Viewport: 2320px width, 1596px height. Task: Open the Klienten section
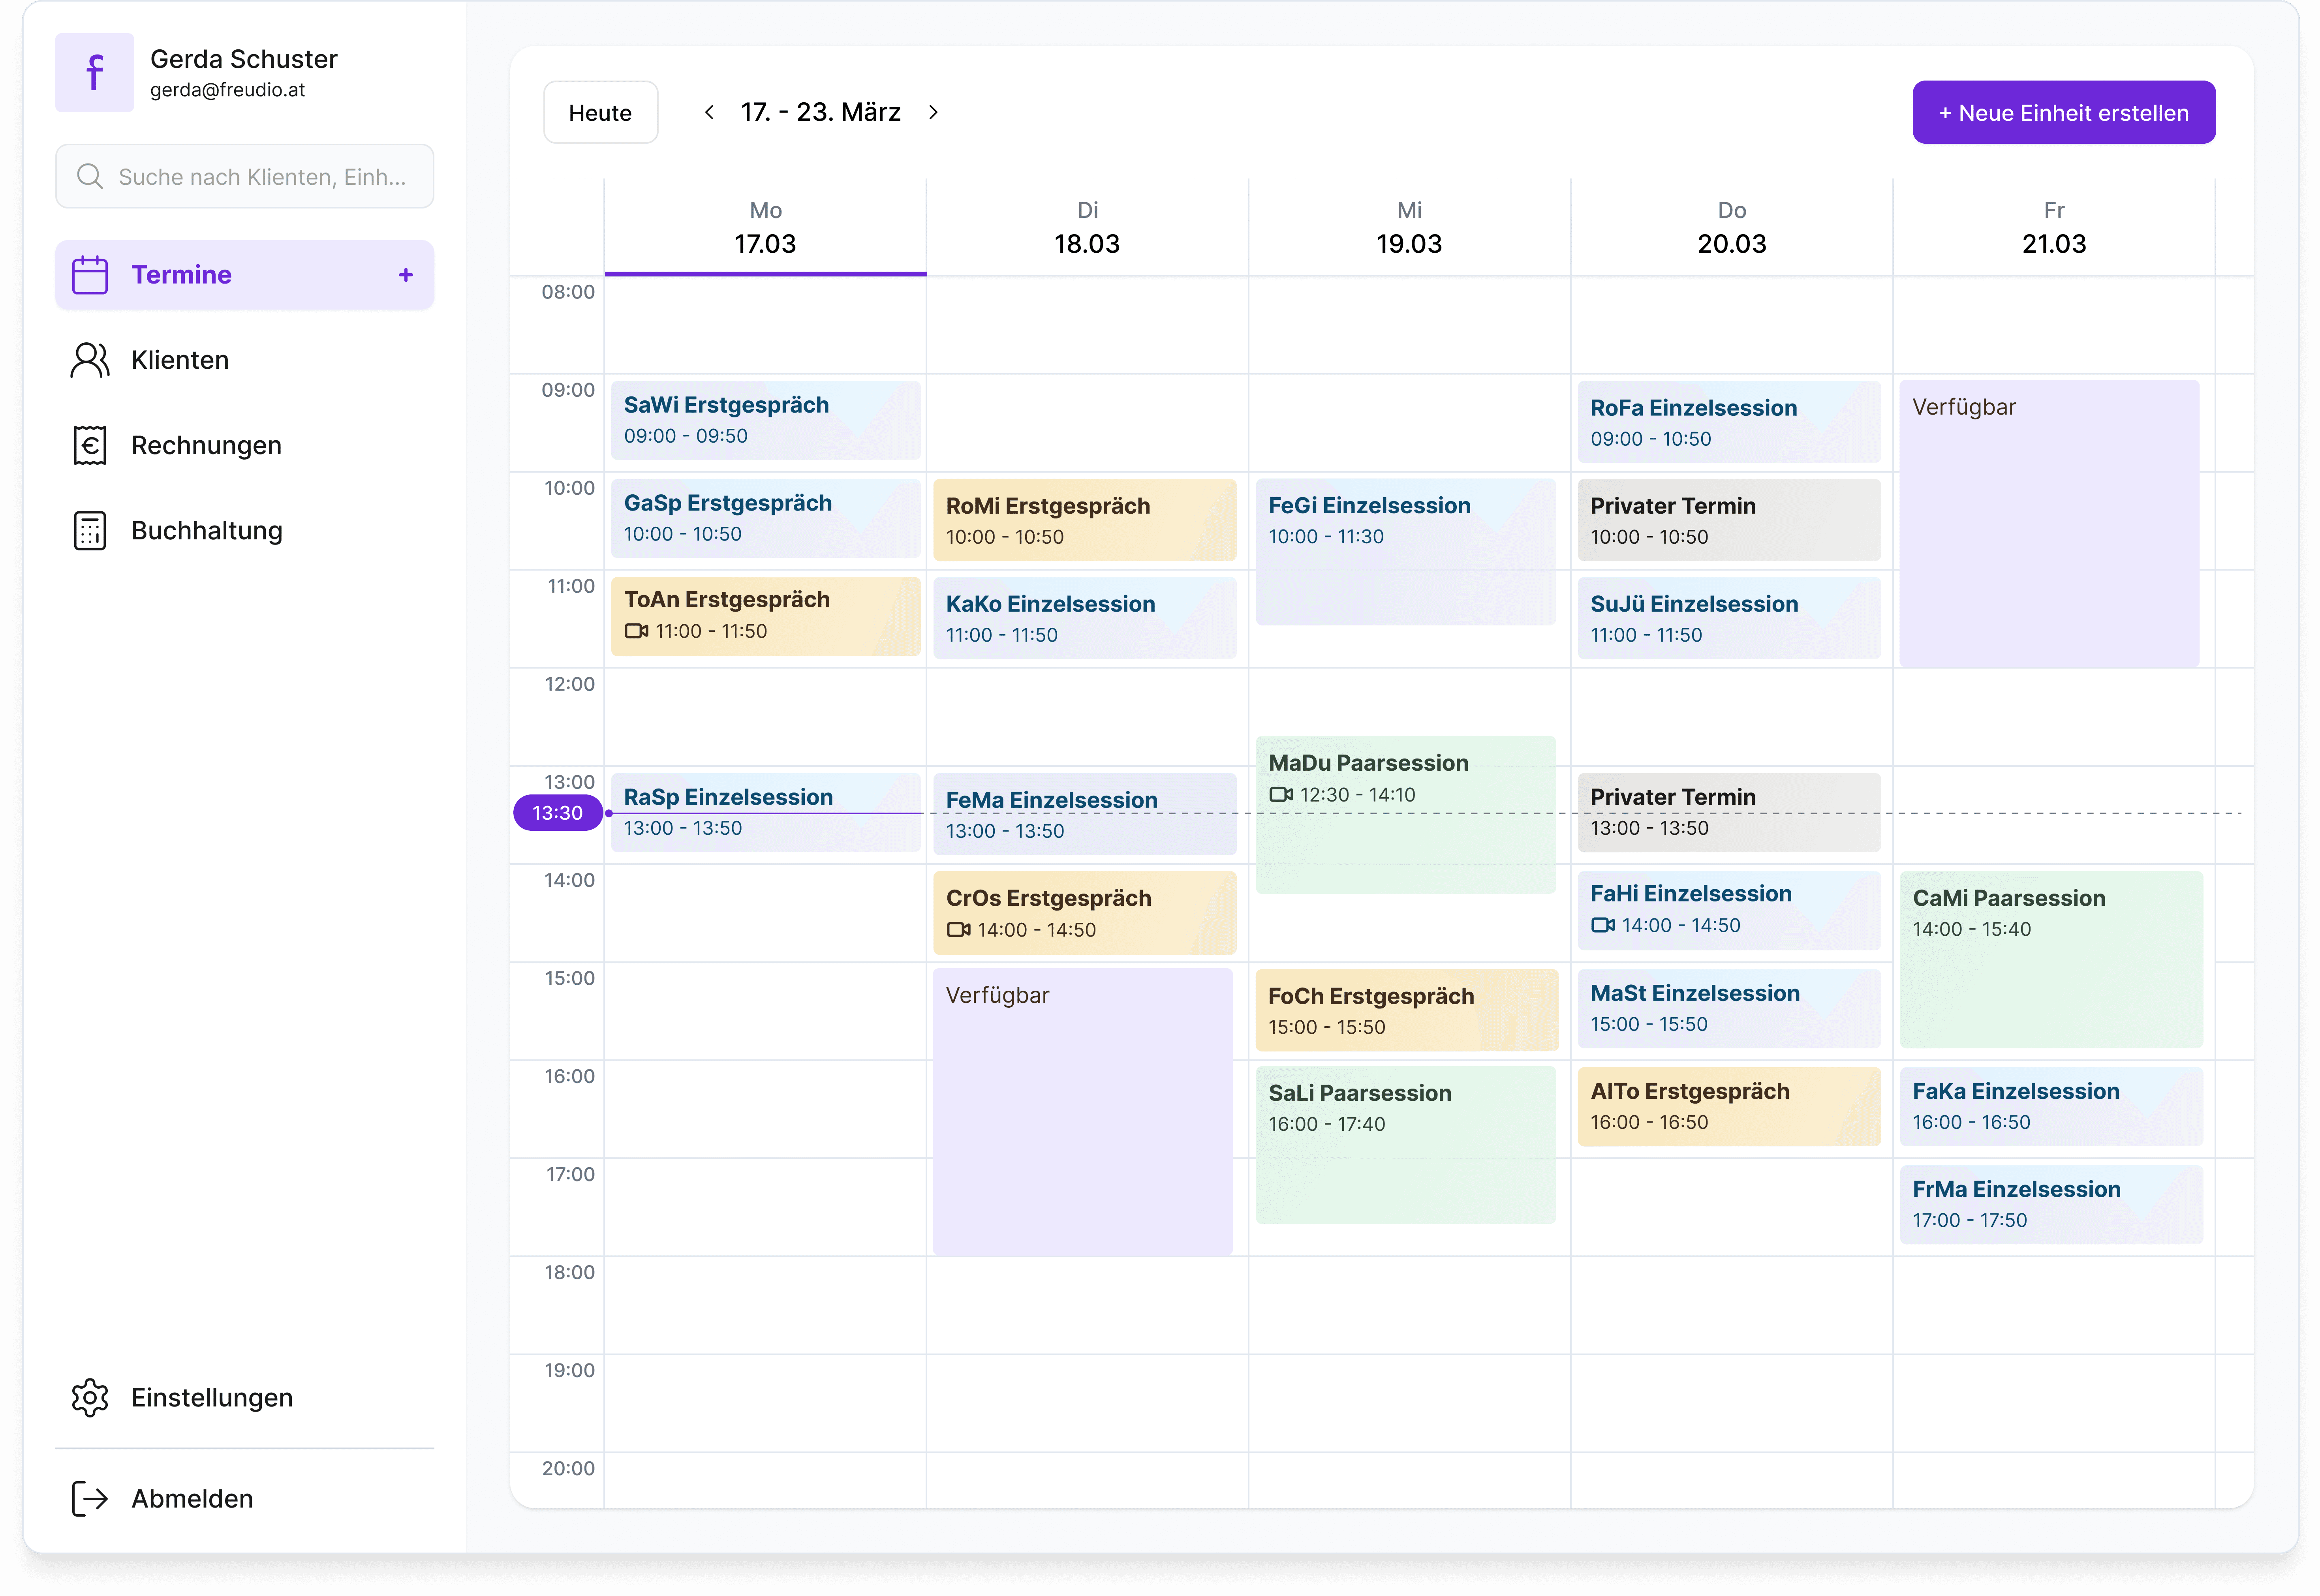tap(245, 360)
